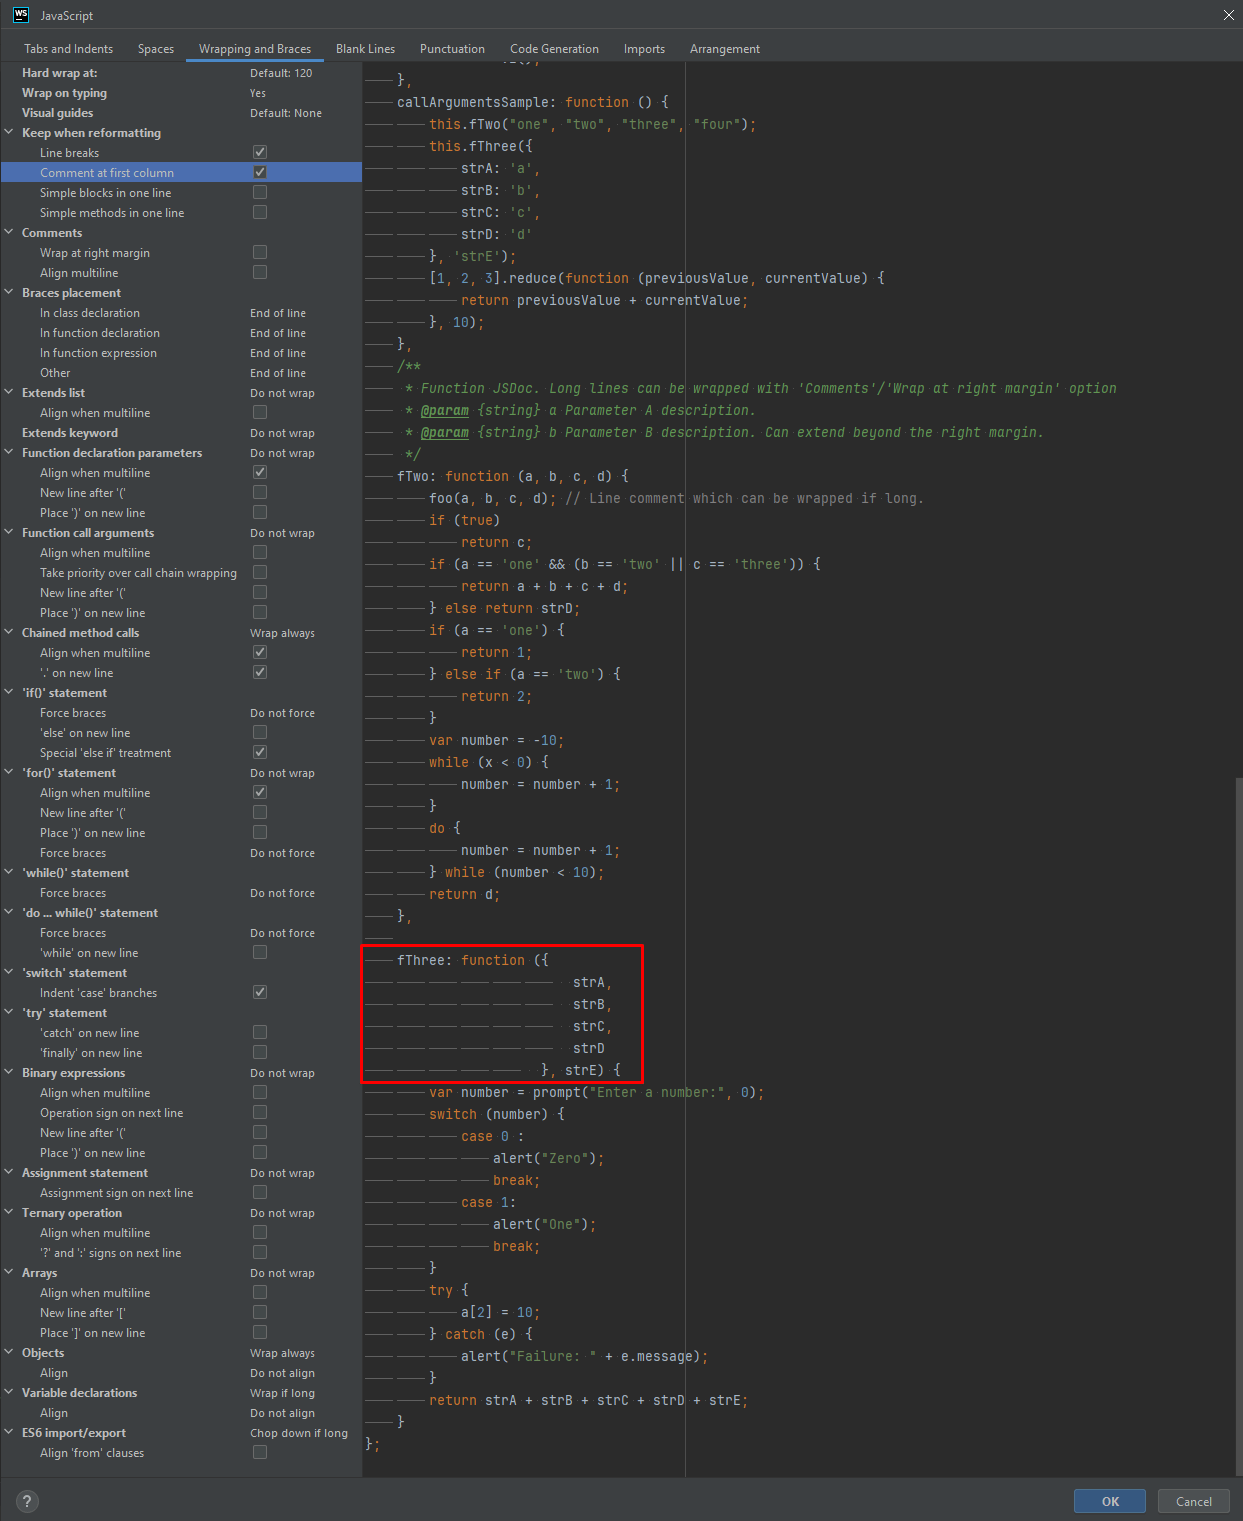This screenshot has width=1243, height=1521.
Task: Switch to the Blank Lines tab
Action: tap(365, 48)
